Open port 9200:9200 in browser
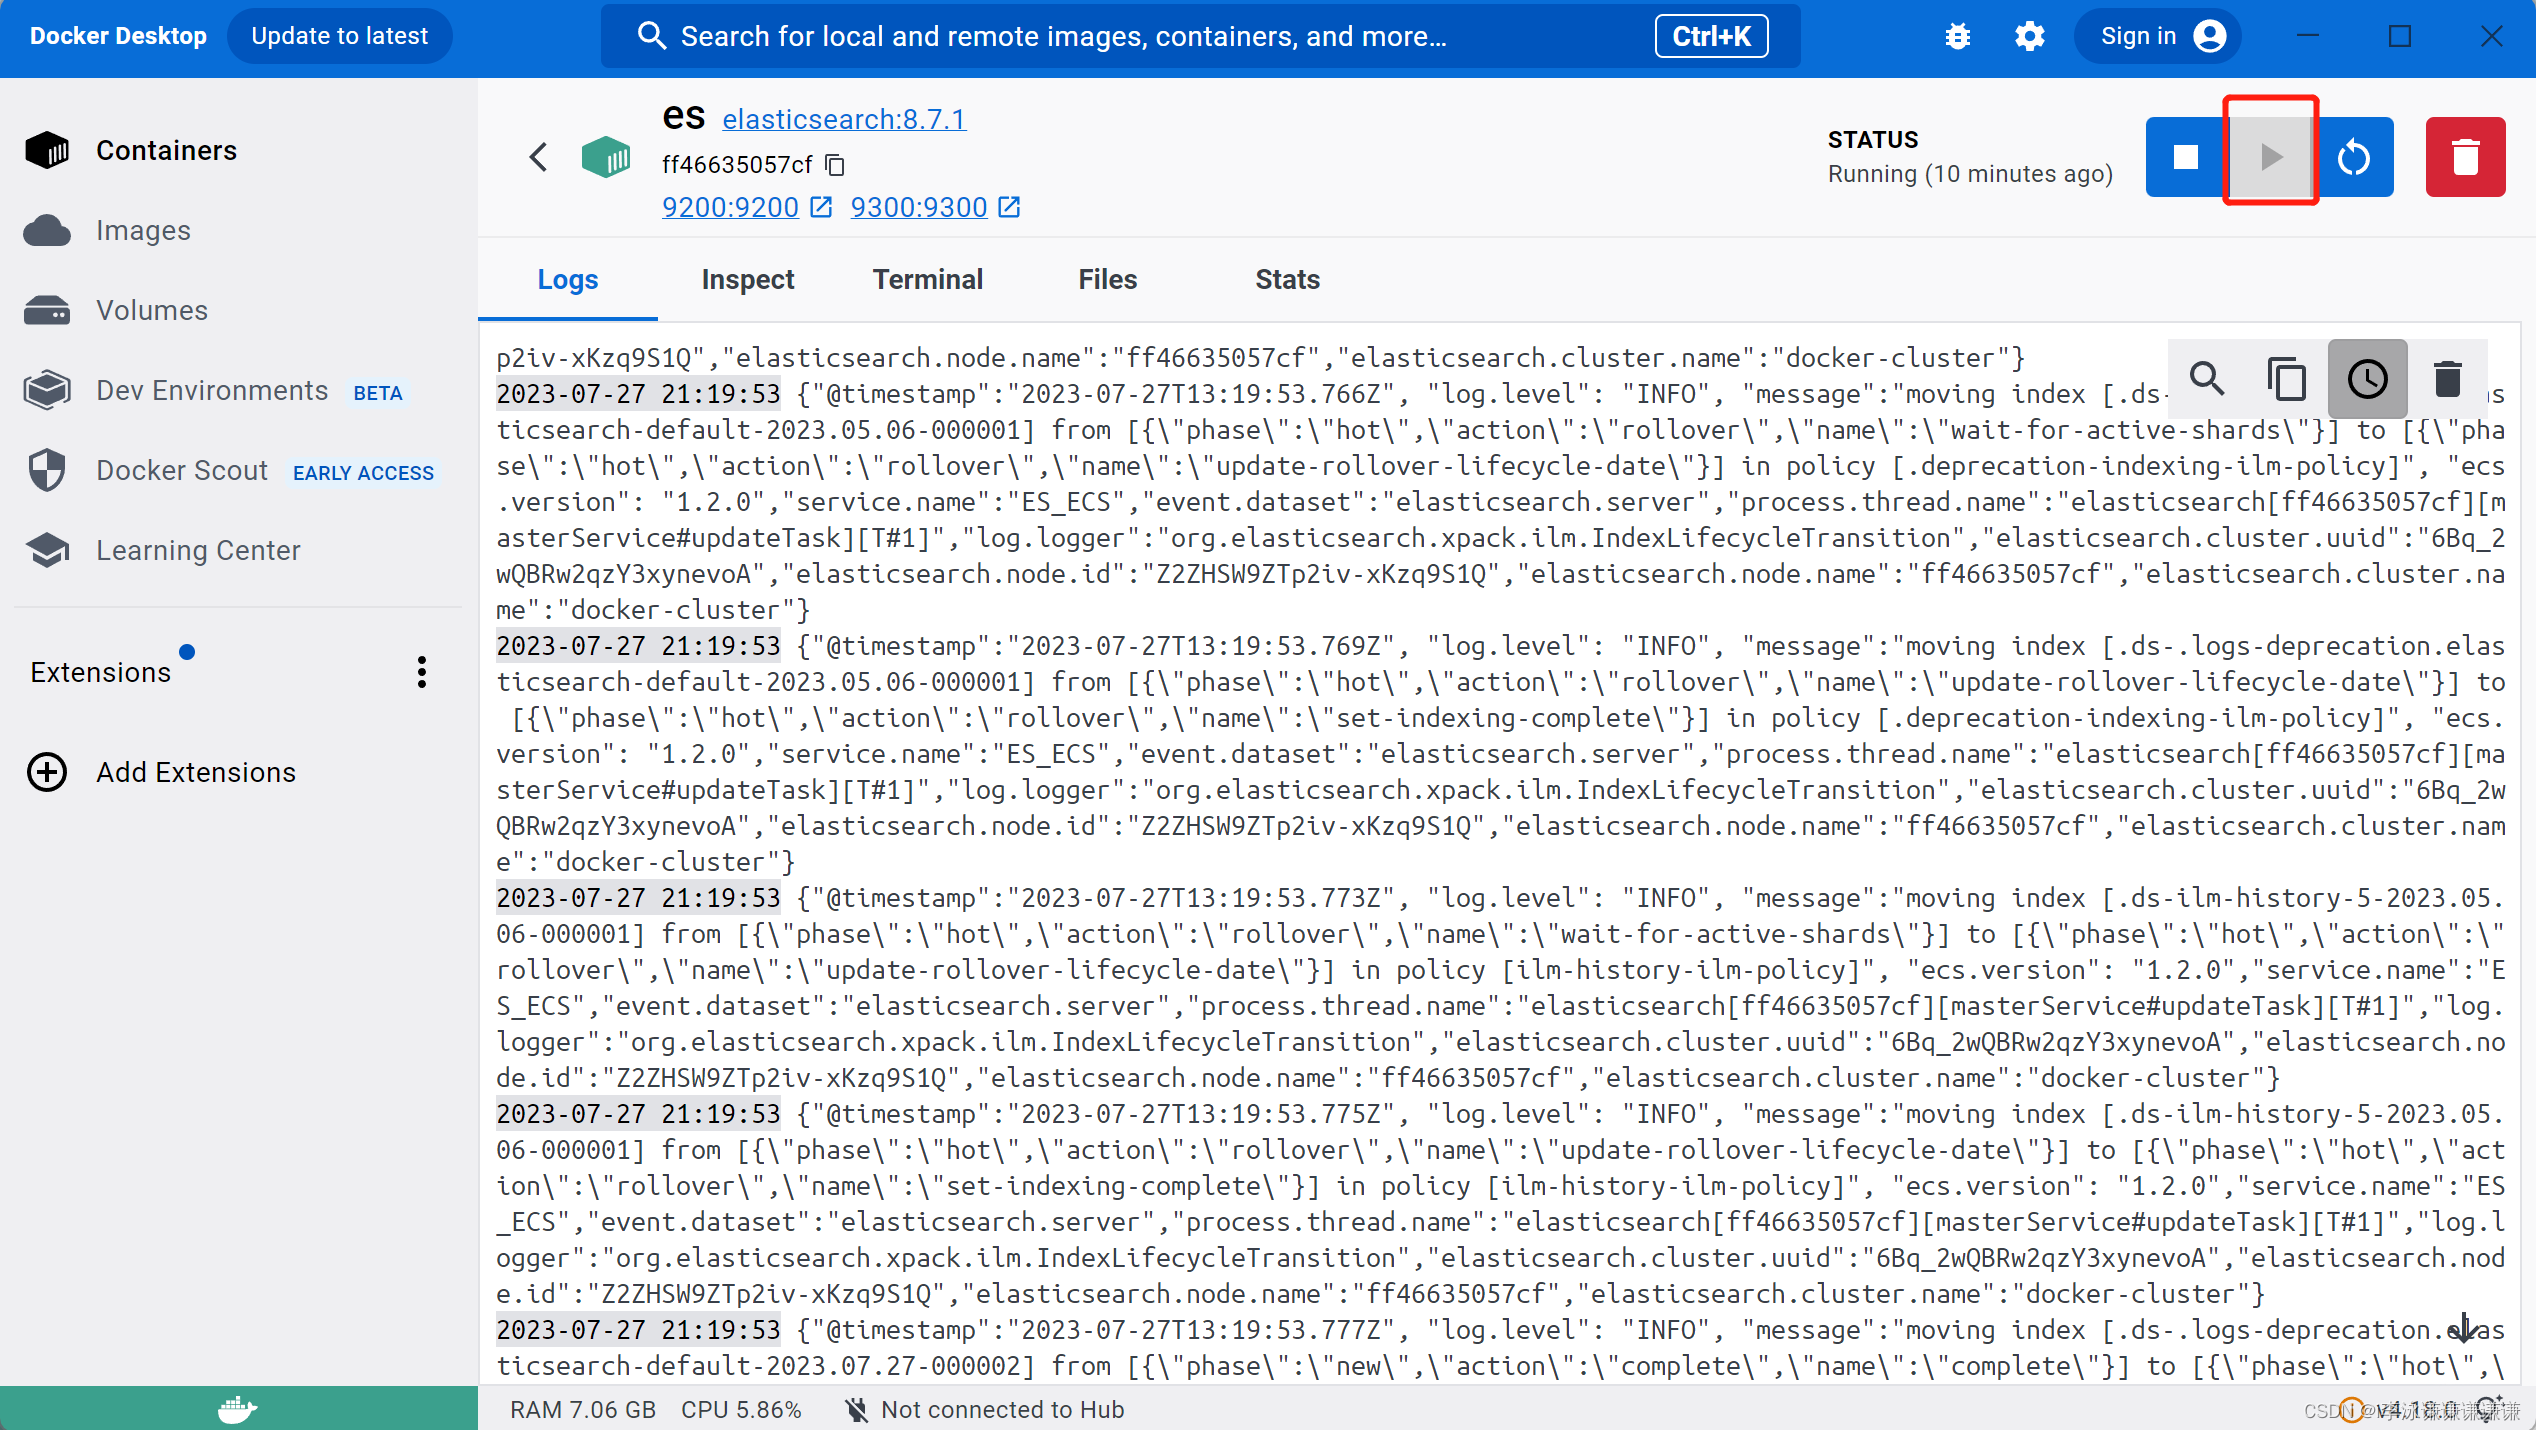 pos(730,207)
